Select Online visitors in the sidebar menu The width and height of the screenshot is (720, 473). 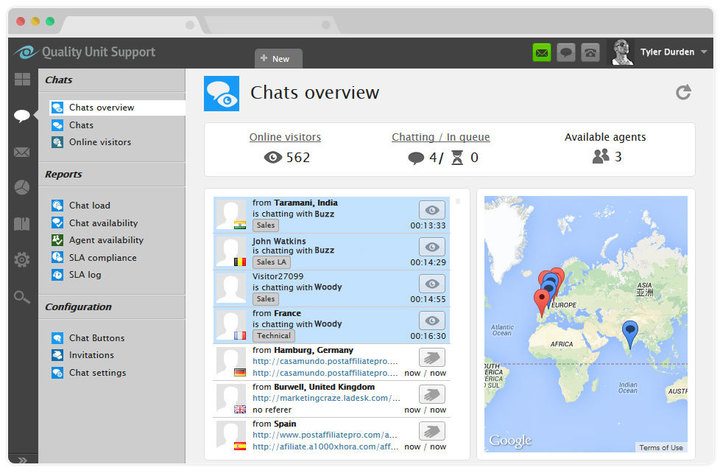[100, 142]
